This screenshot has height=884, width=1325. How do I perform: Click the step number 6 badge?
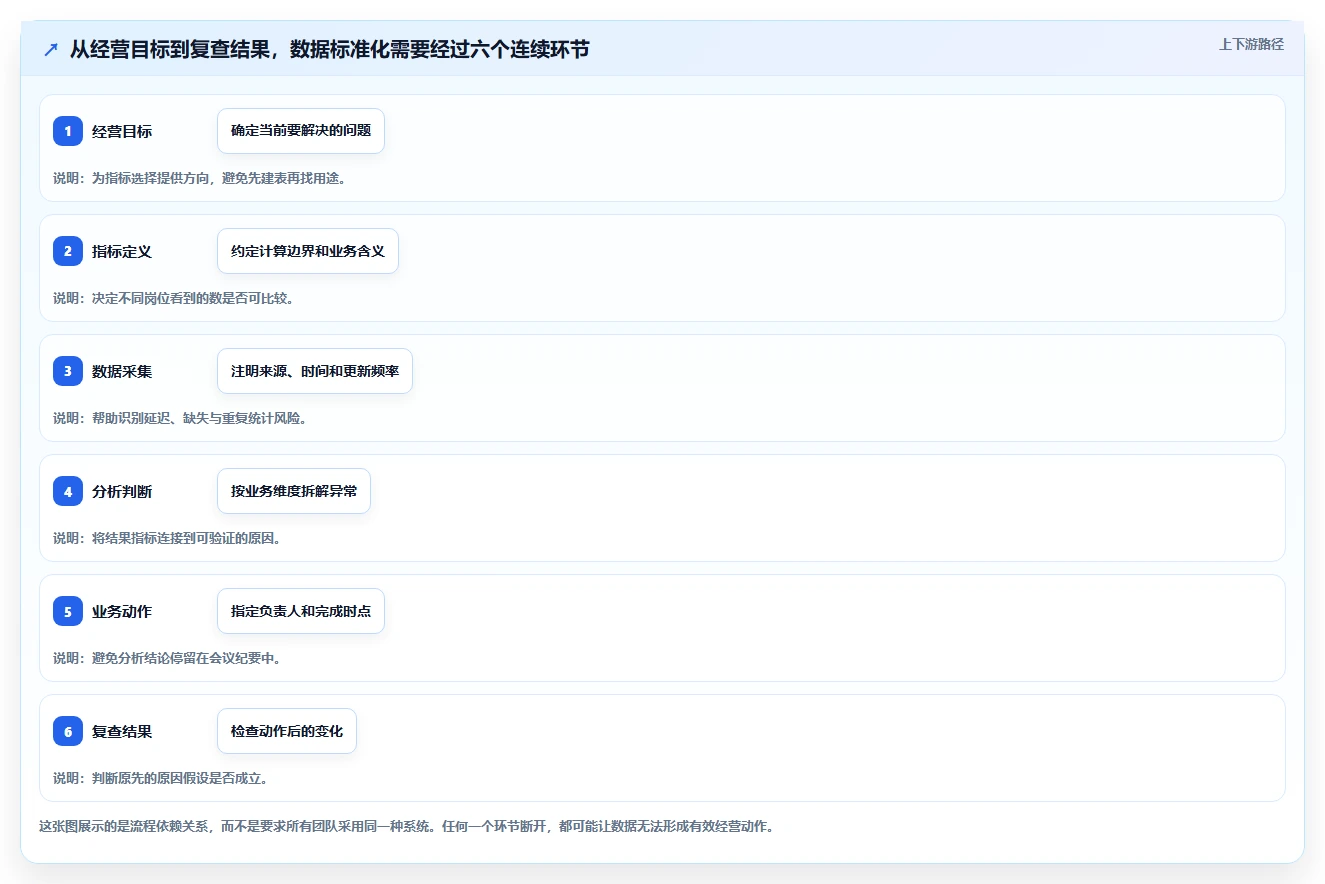click(x=68, y=731)
